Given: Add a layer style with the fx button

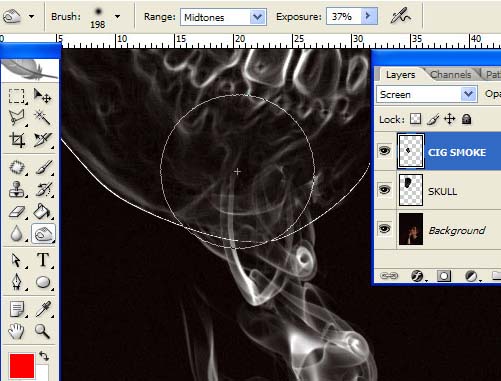Looking at the screenshot, I should pos(417,276).
